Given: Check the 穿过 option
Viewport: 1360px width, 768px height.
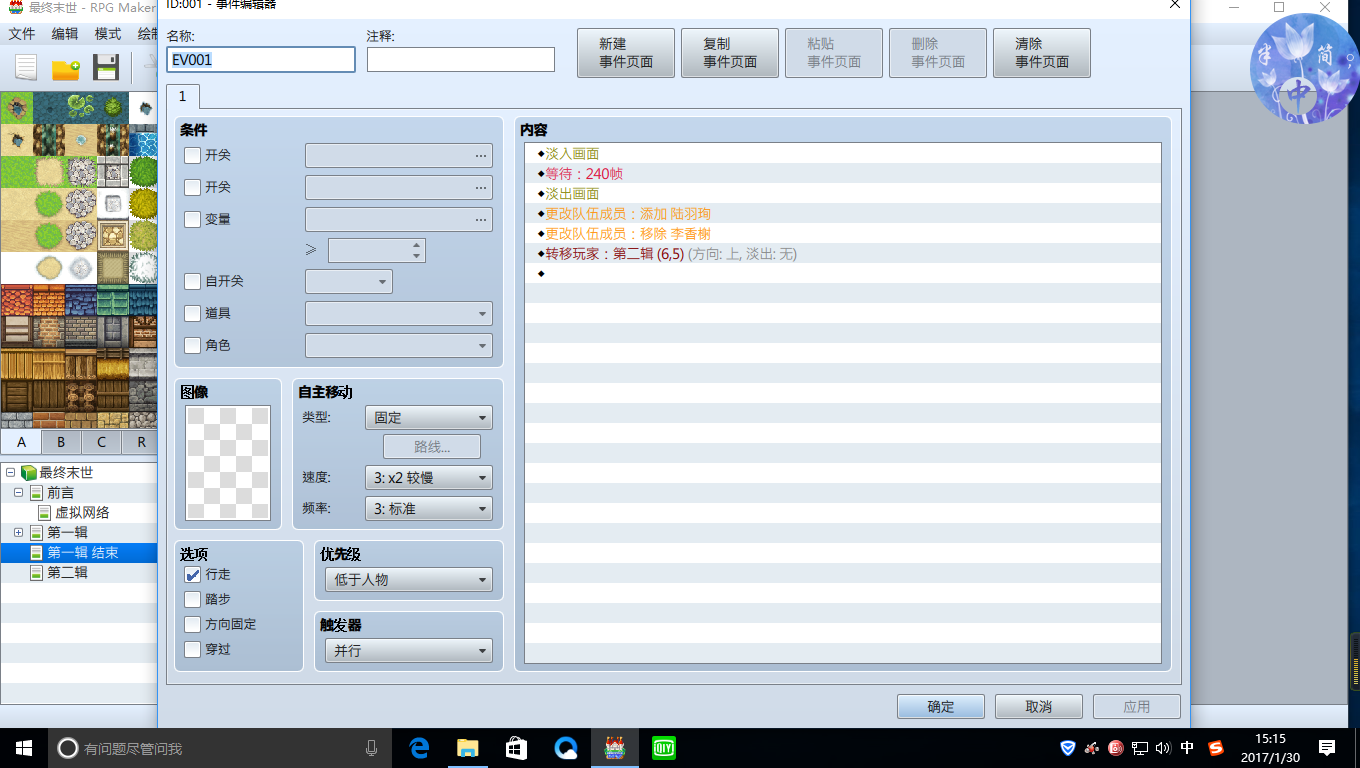Looking at the screenshot, I should pos(193,649).
